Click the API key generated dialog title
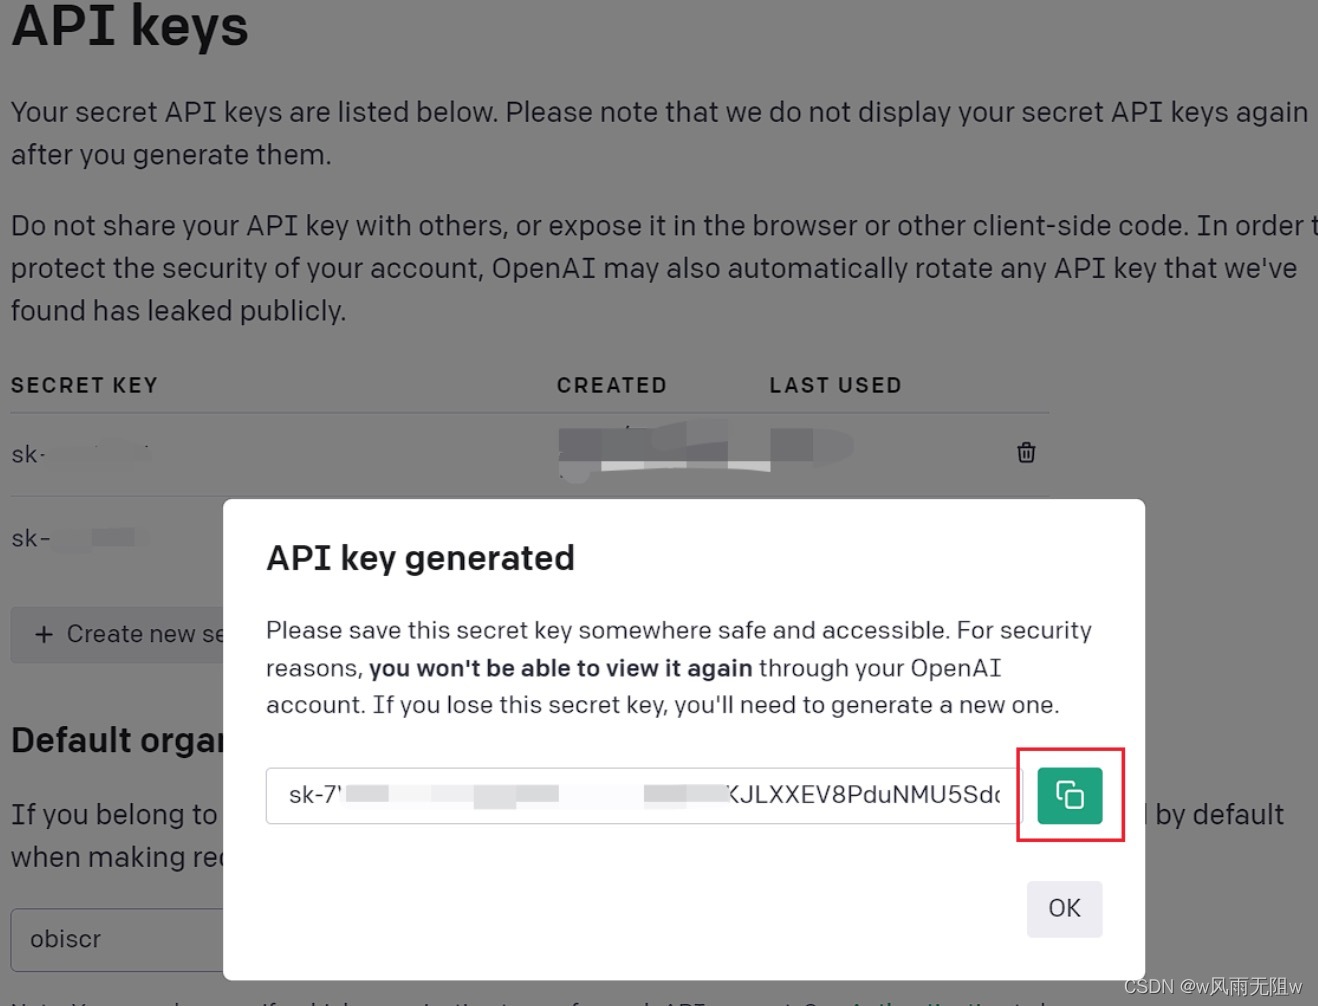 pos(420,558)
